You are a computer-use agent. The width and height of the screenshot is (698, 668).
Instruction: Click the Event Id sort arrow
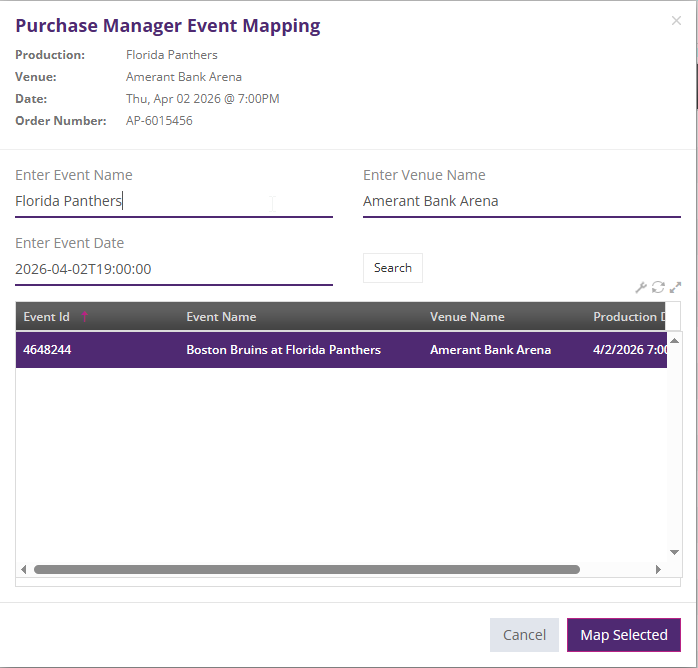pyautogui.click(x=85, y=316)
